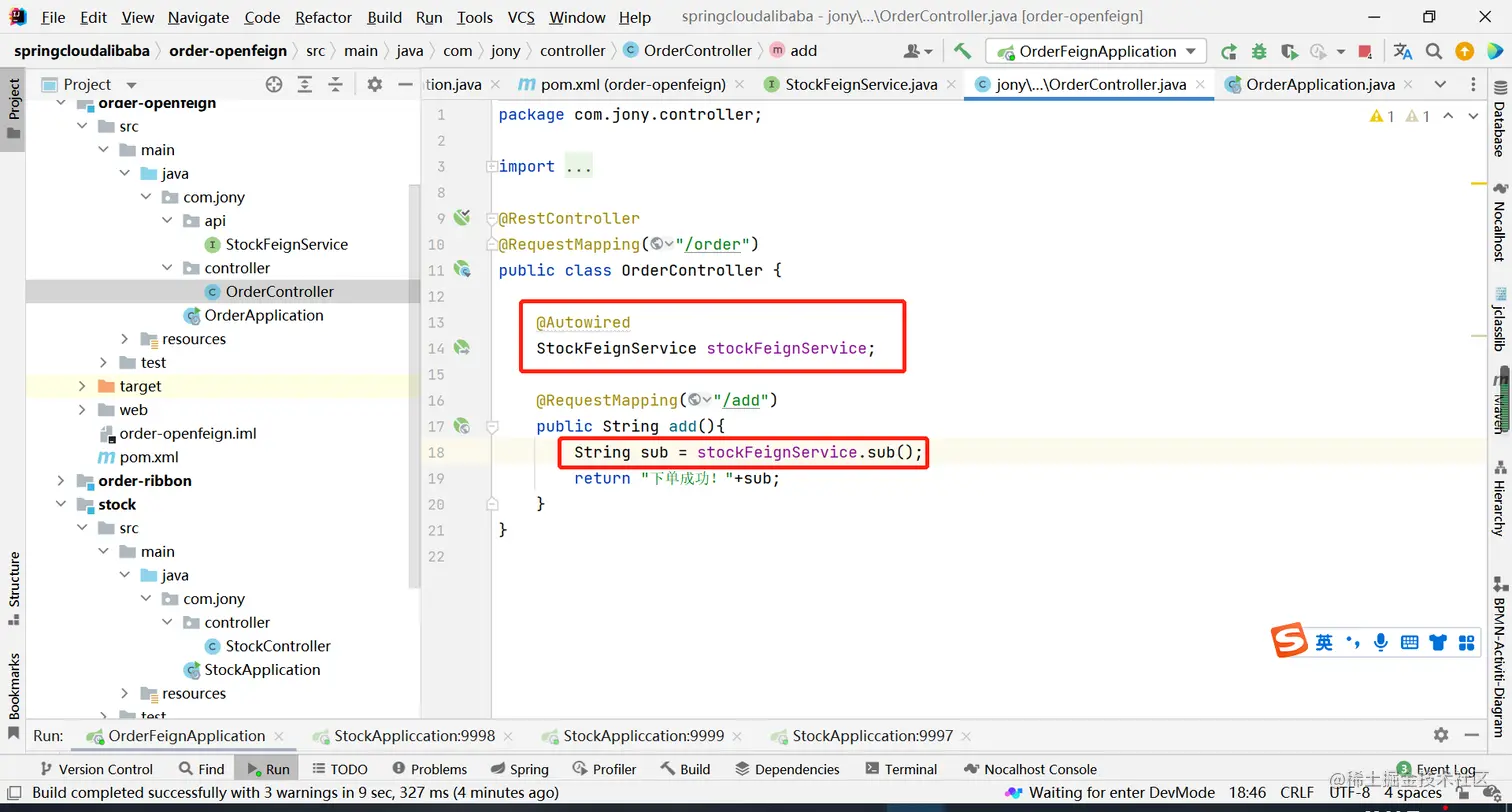Open the Profiler tool window
The image size is (1512, 812).
(x=604, y=769)
